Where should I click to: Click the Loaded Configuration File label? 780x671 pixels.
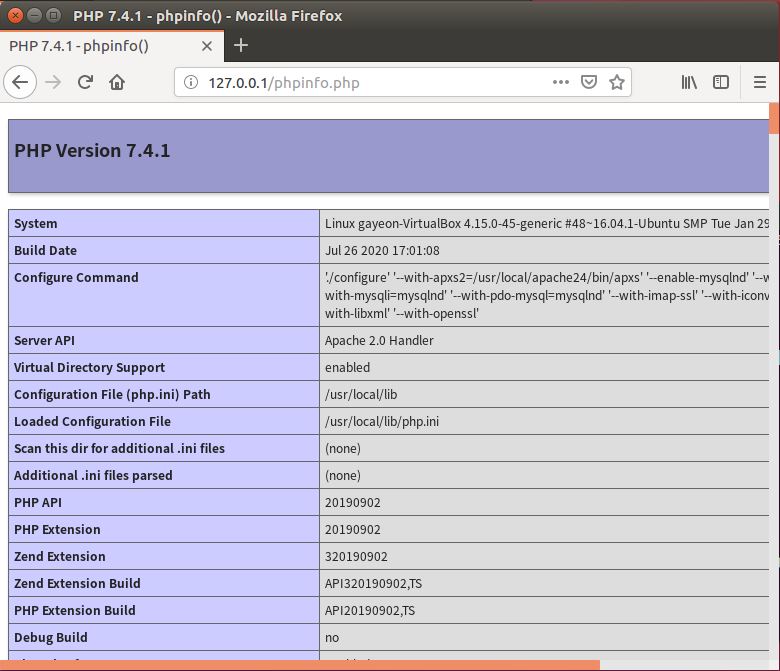tap(92, 422)
